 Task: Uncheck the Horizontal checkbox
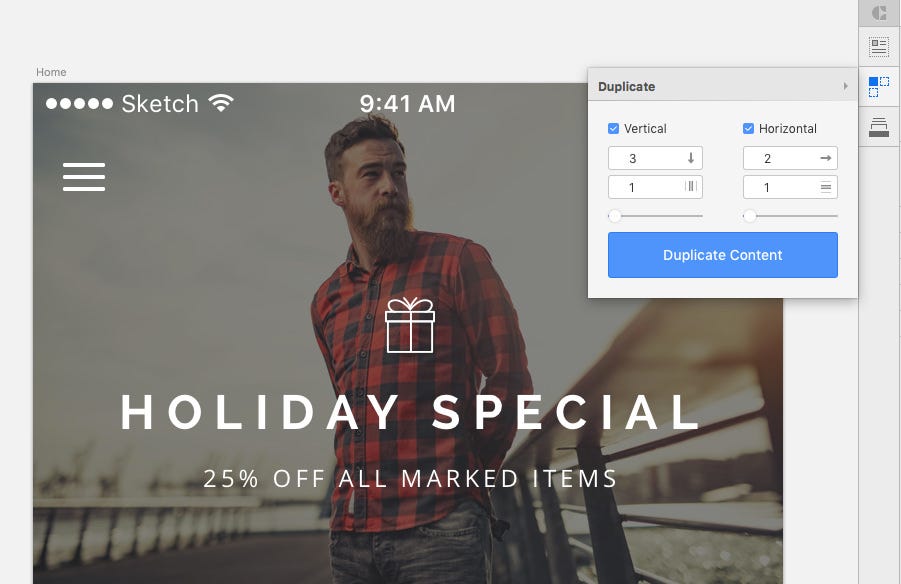coord(748,128)
